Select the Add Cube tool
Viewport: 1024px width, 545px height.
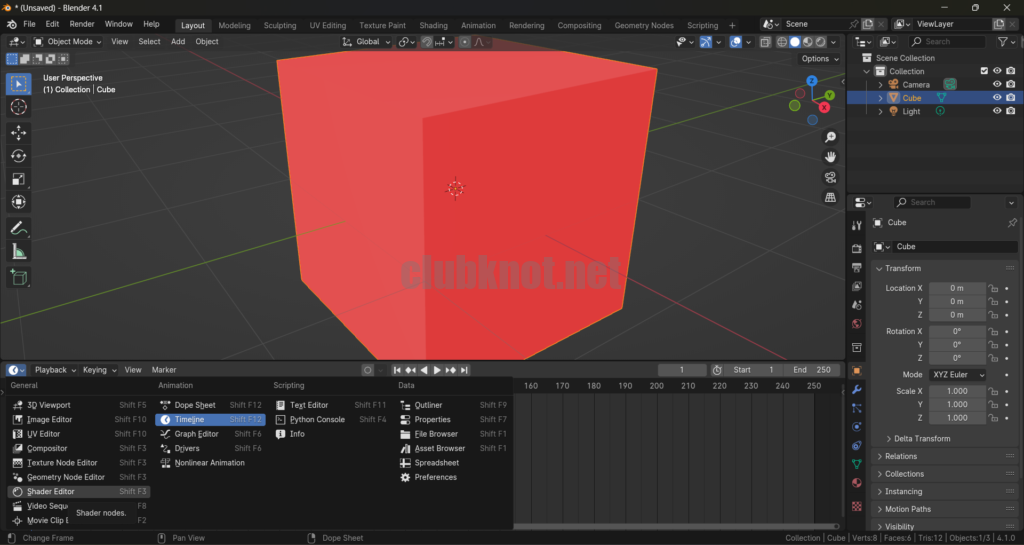click(x=18, y=277)
